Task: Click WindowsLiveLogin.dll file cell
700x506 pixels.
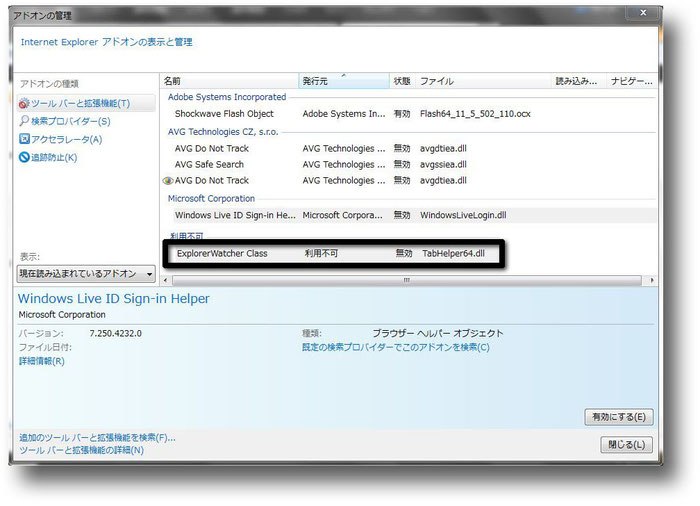Action: (x=463, y=215)
